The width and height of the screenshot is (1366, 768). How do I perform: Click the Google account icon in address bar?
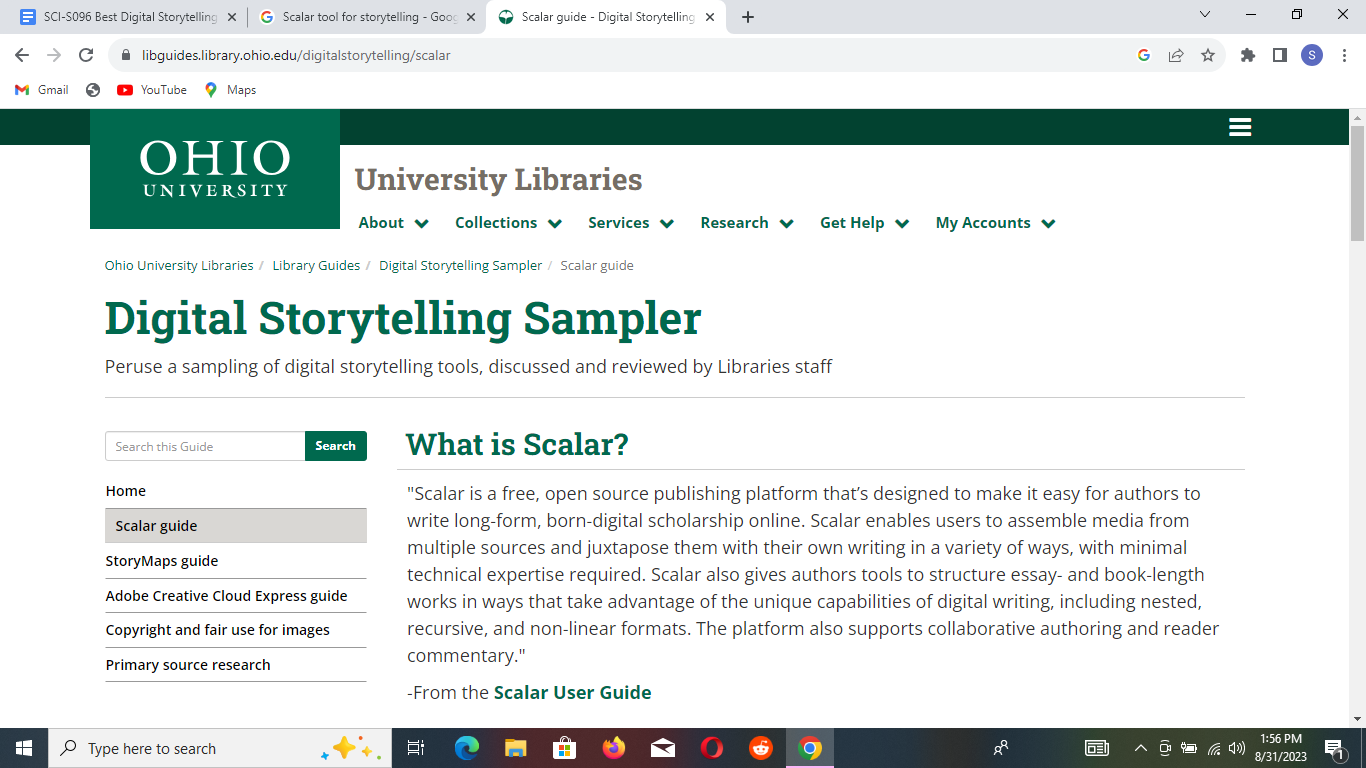point(1143,55)
